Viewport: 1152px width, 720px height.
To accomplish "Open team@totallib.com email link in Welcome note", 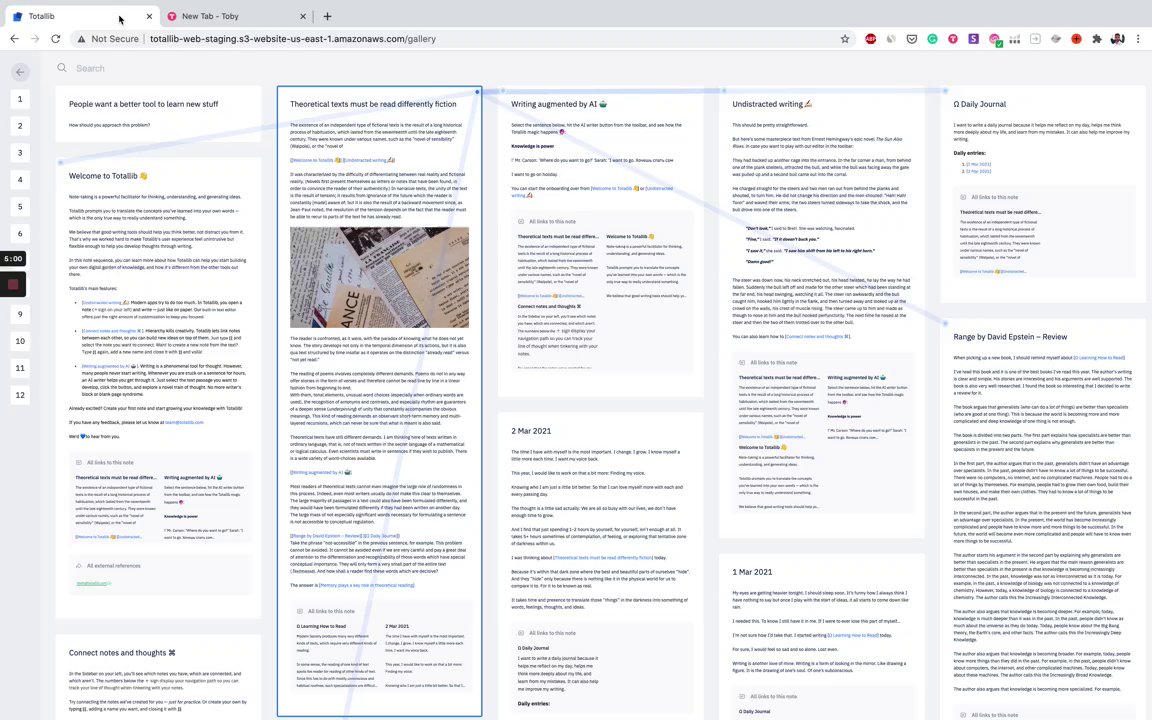I will tap(184, 422).
